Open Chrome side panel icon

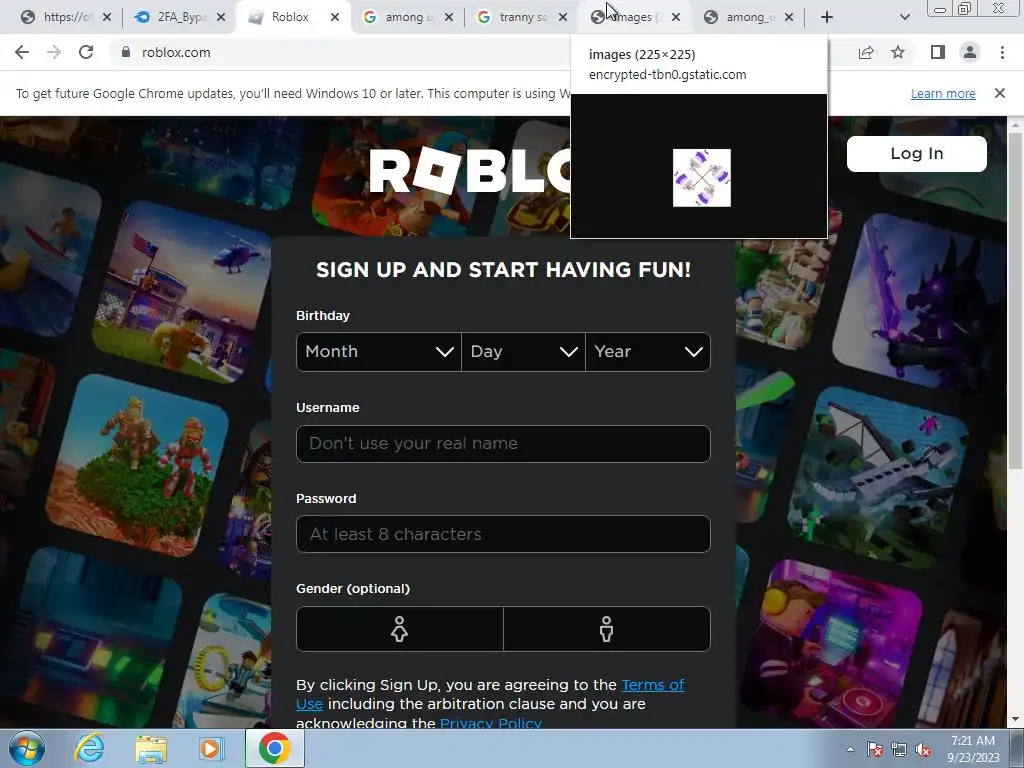(x=938, y=52)
